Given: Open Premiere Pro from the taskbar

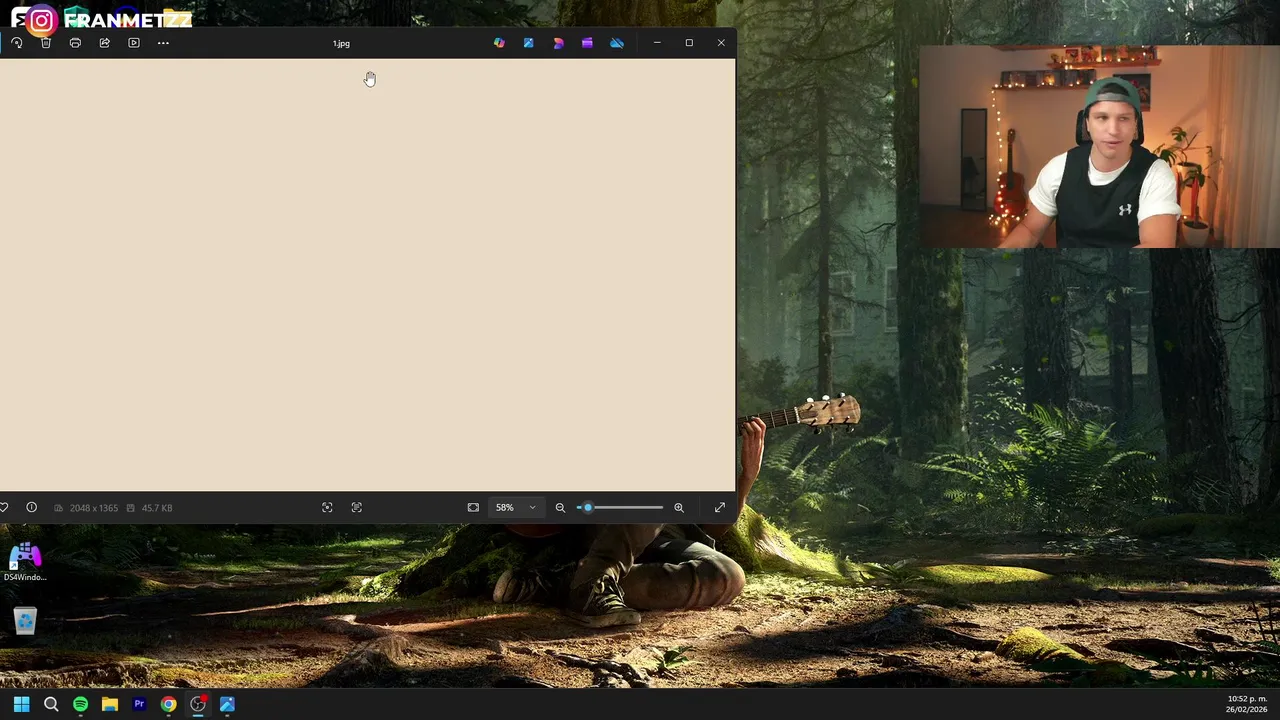Looking at the screenshot, I should pyautogui.click(x=139, y=704).
